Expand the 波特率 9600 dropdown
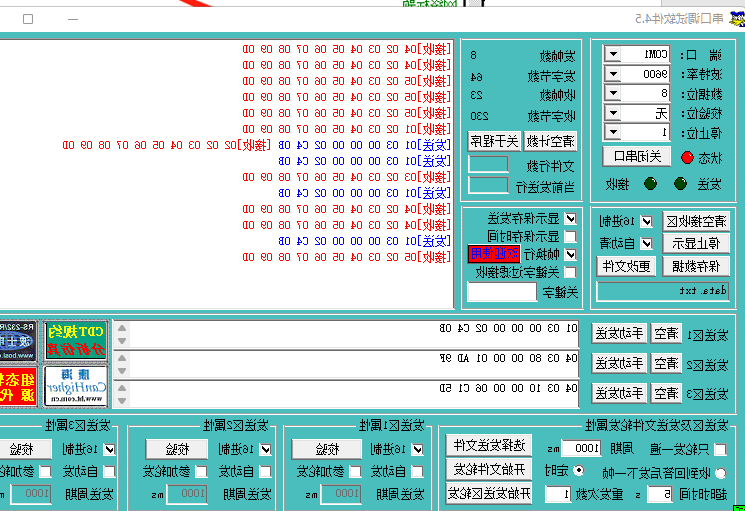Screen dimensions: 745x511 (x=613, y=74)
